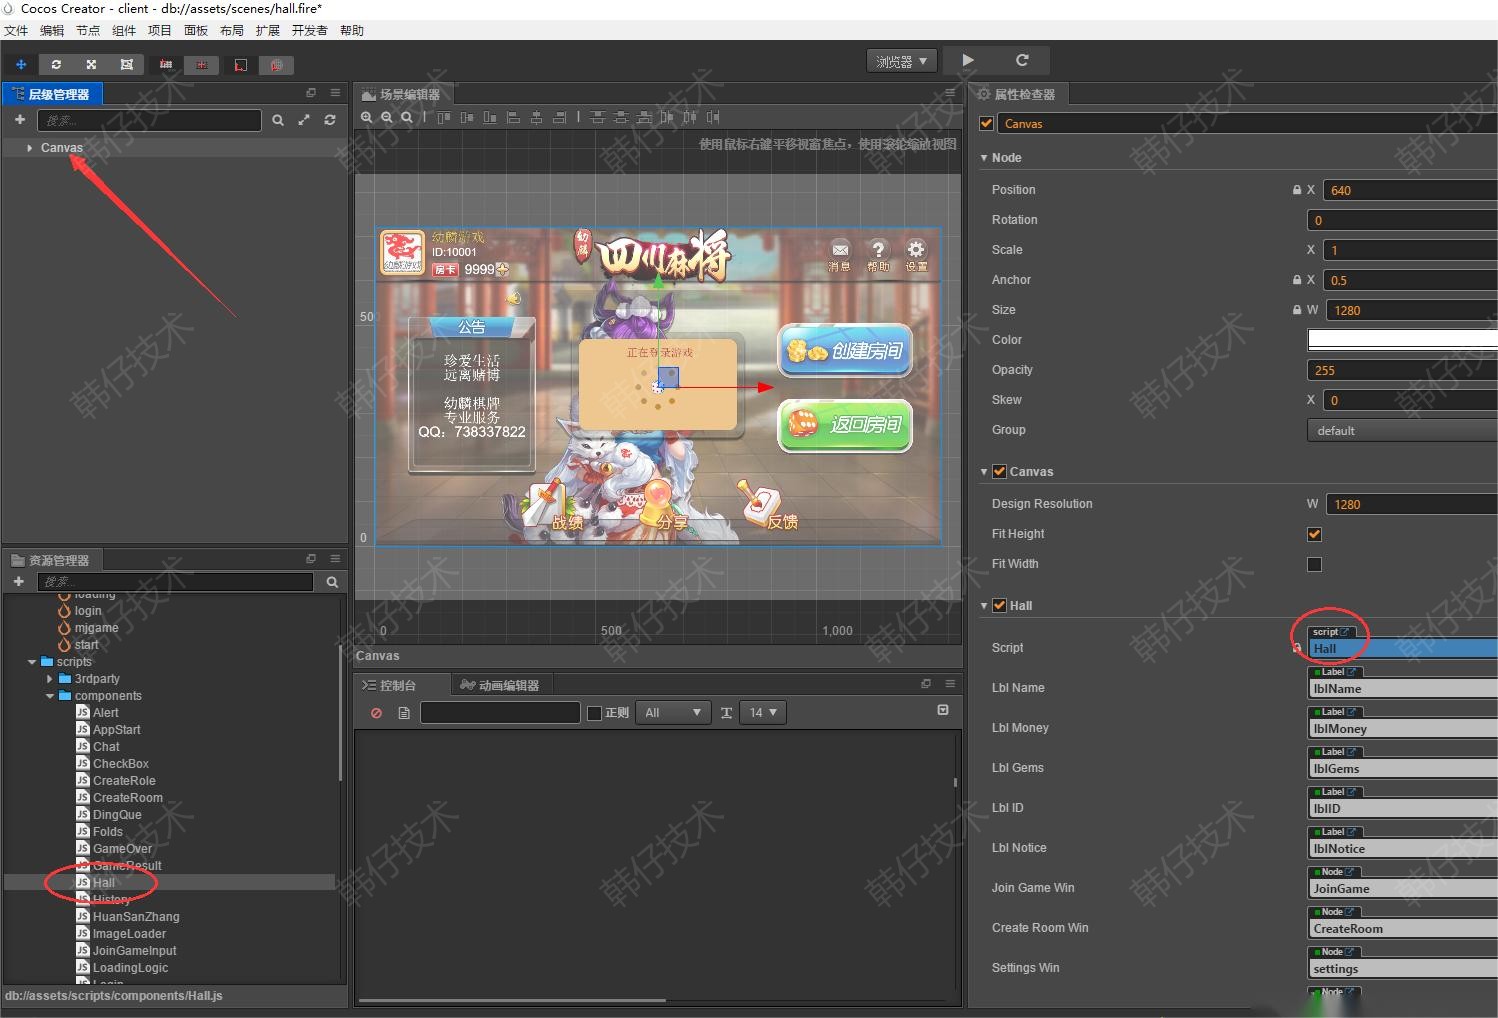Align selected nodes to top

pos(444,117)
